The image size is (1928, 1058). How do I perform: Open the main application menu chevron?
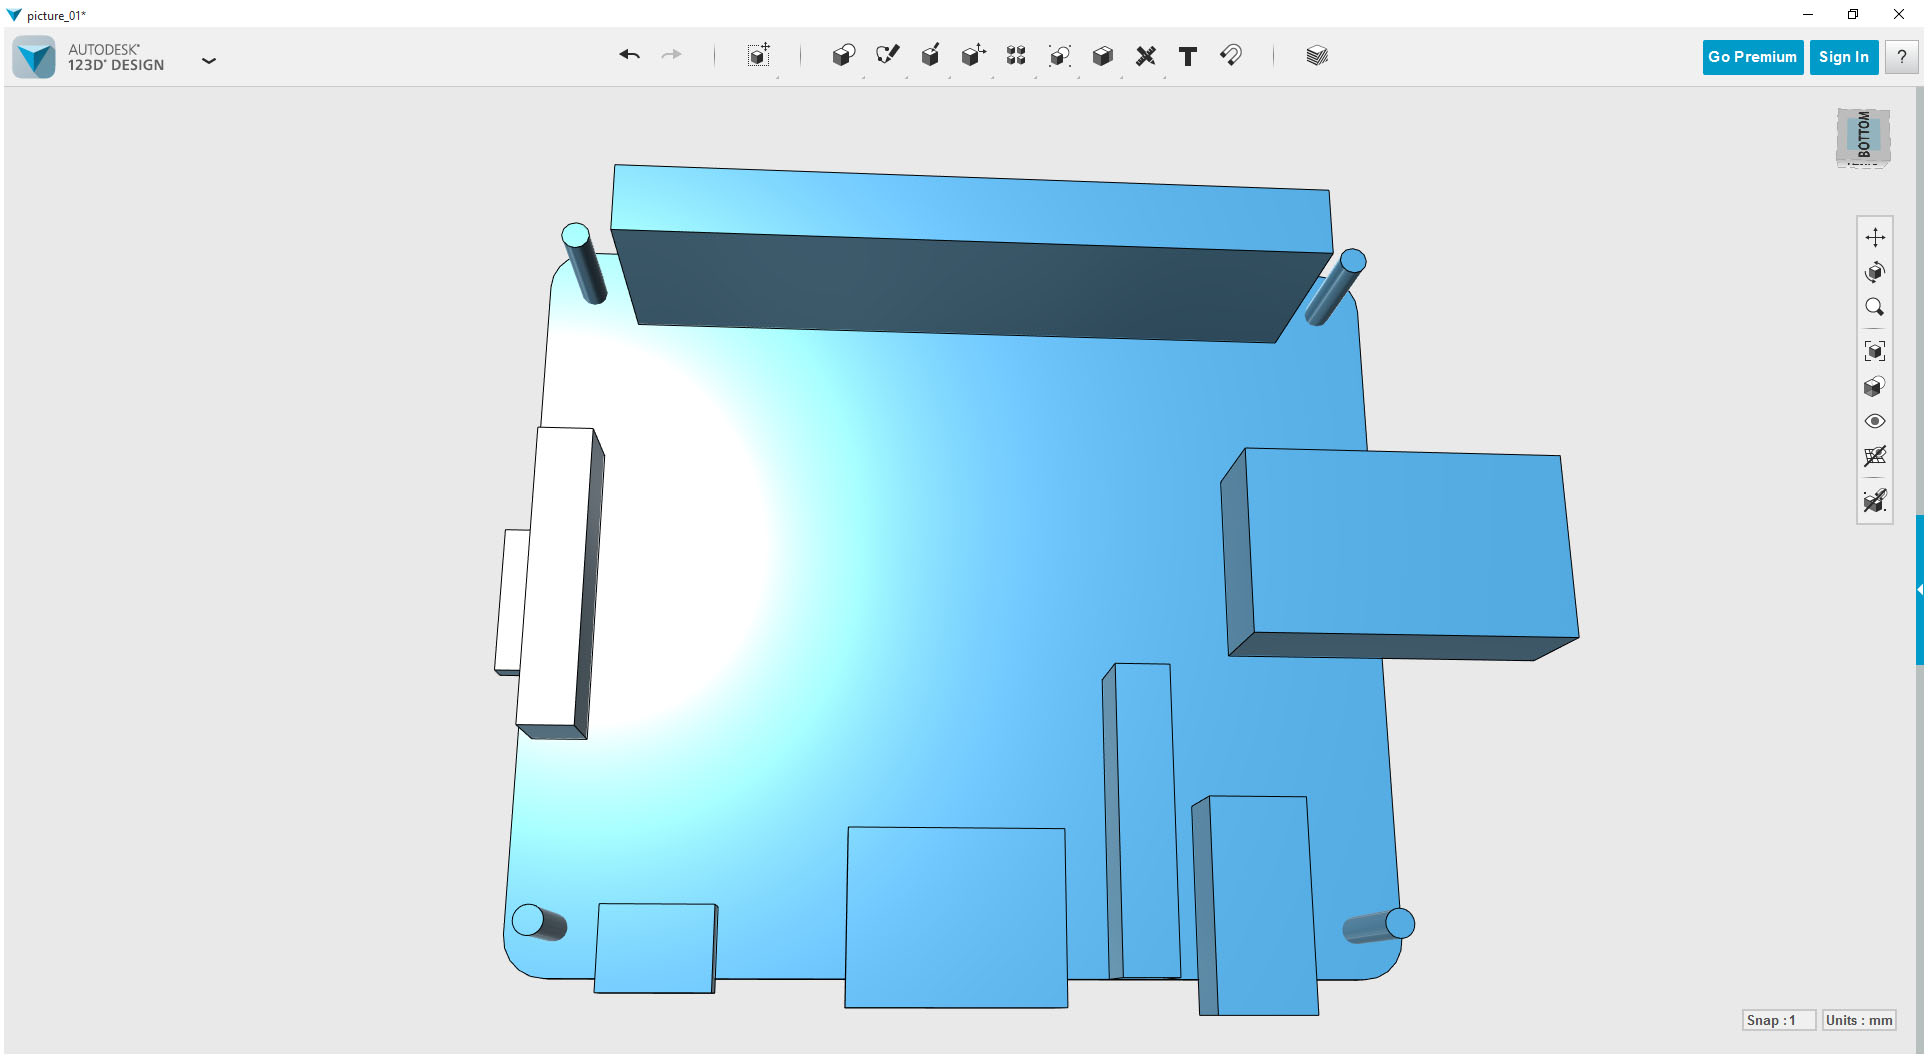209,61
